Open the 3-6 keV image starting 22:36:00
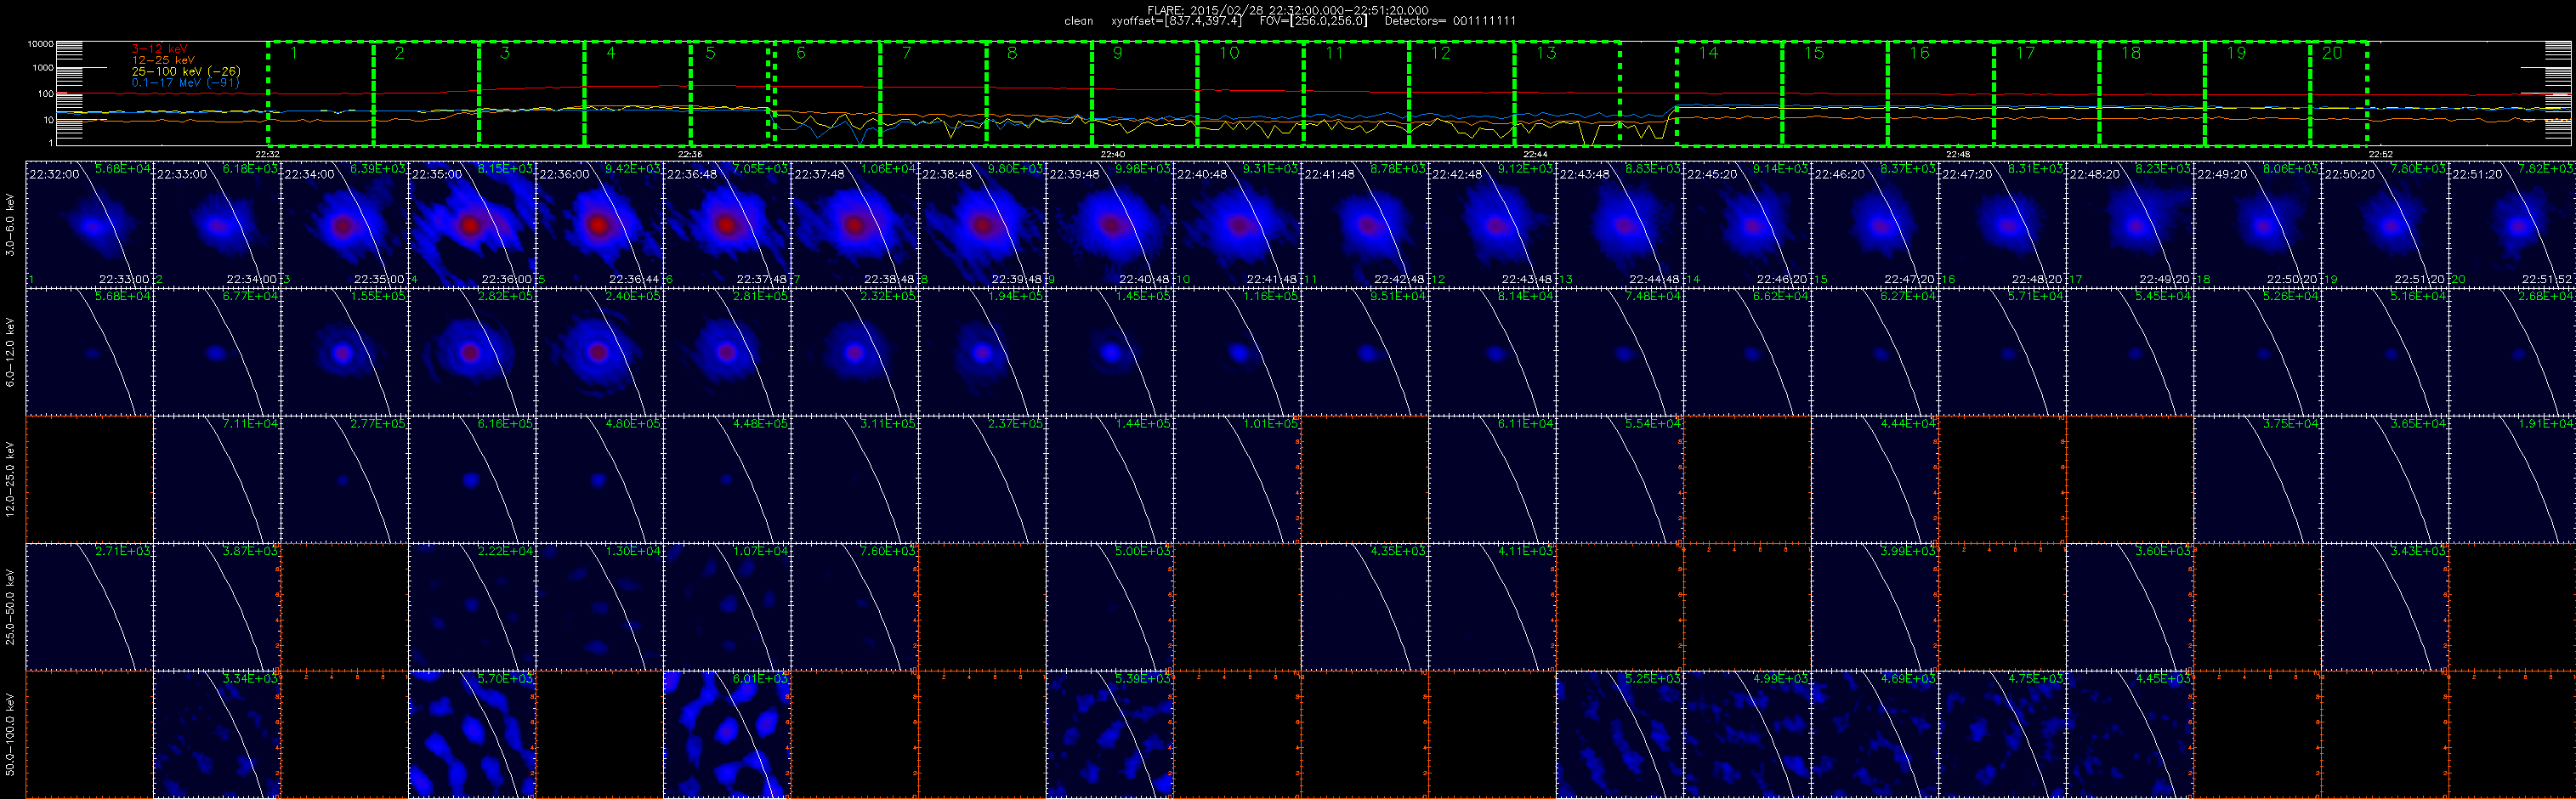This screenshot has height=799, width=2576. click(599, 224)
